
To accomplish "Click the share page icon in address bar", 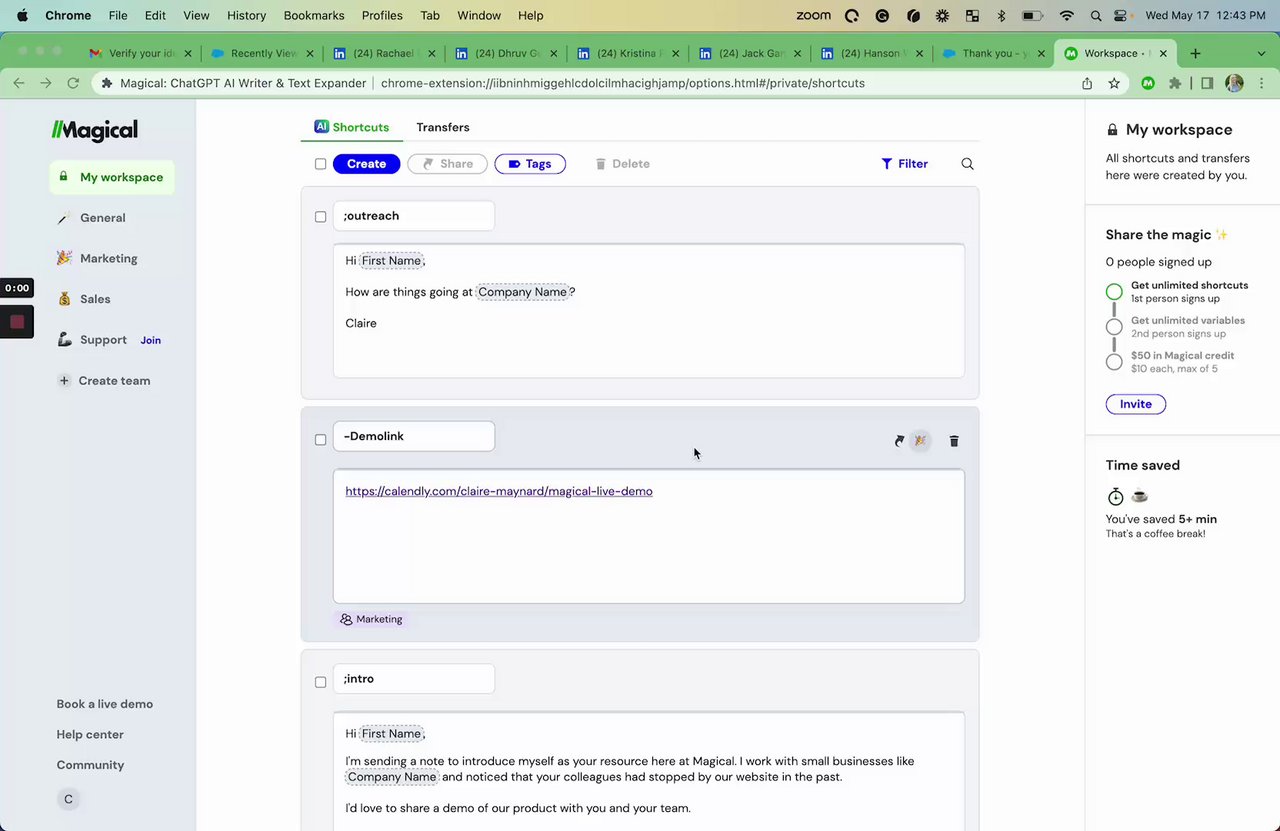I will tap(1087, 83).
